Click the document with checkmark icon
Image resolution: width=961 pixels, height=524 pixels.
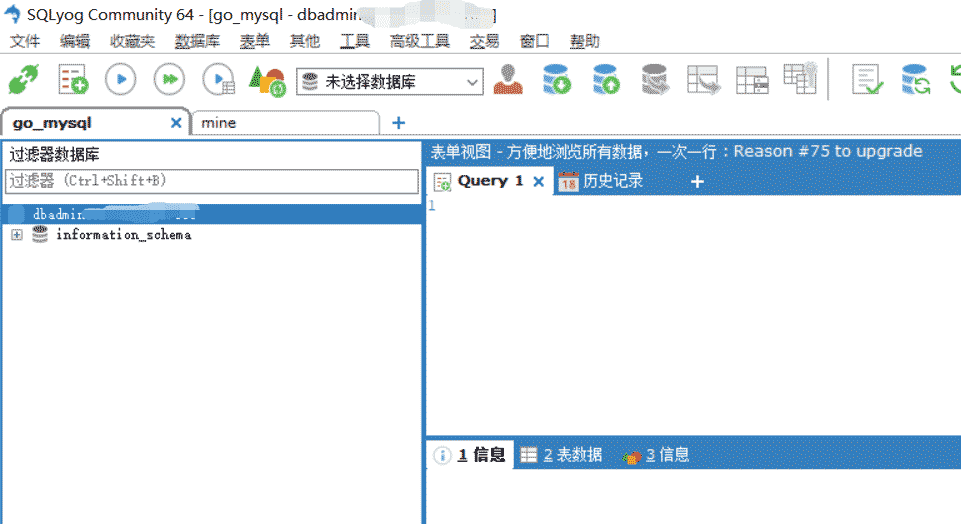pos(867,80)
